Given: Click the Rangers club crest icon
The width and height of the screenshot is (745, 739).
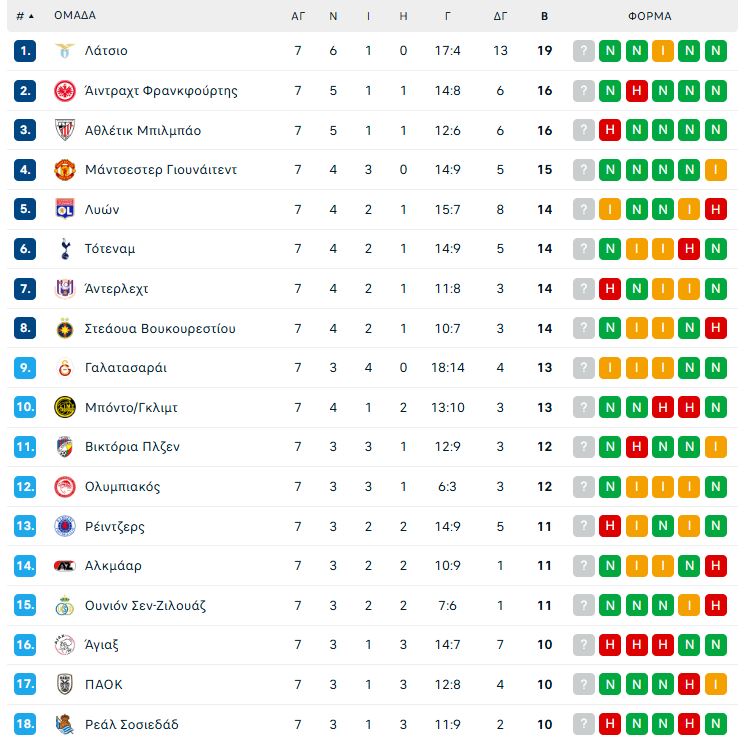Looking at the screenshot, I should pyautogui.click(x=64, y=526).
